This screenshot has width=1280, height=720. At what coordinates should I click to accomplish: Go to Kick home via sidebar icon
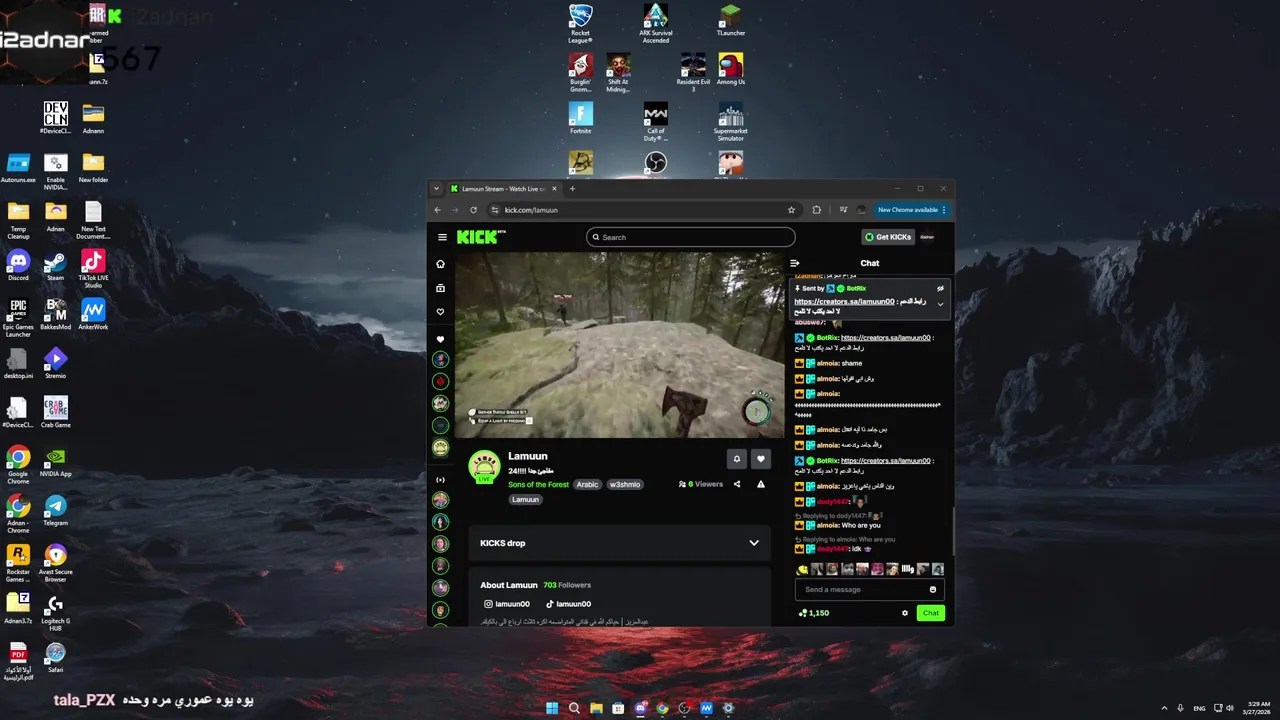440,264
